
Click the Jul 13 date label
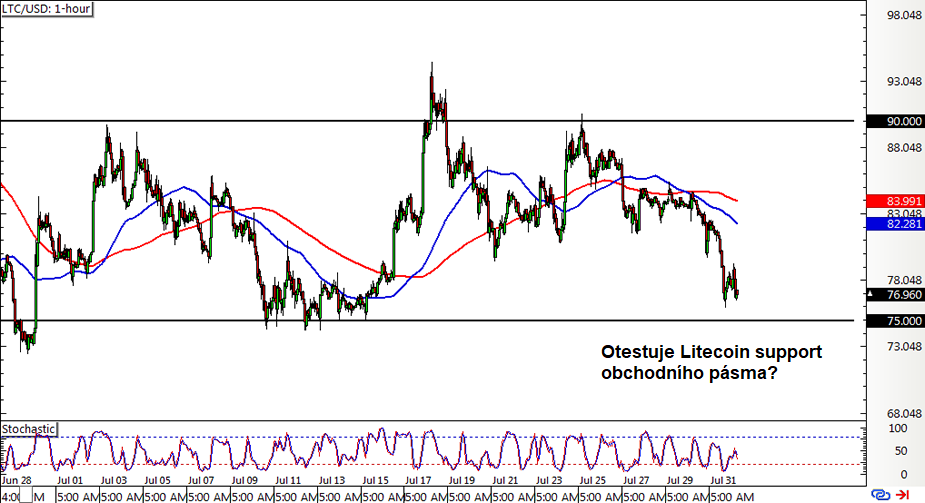click(332, 481)
